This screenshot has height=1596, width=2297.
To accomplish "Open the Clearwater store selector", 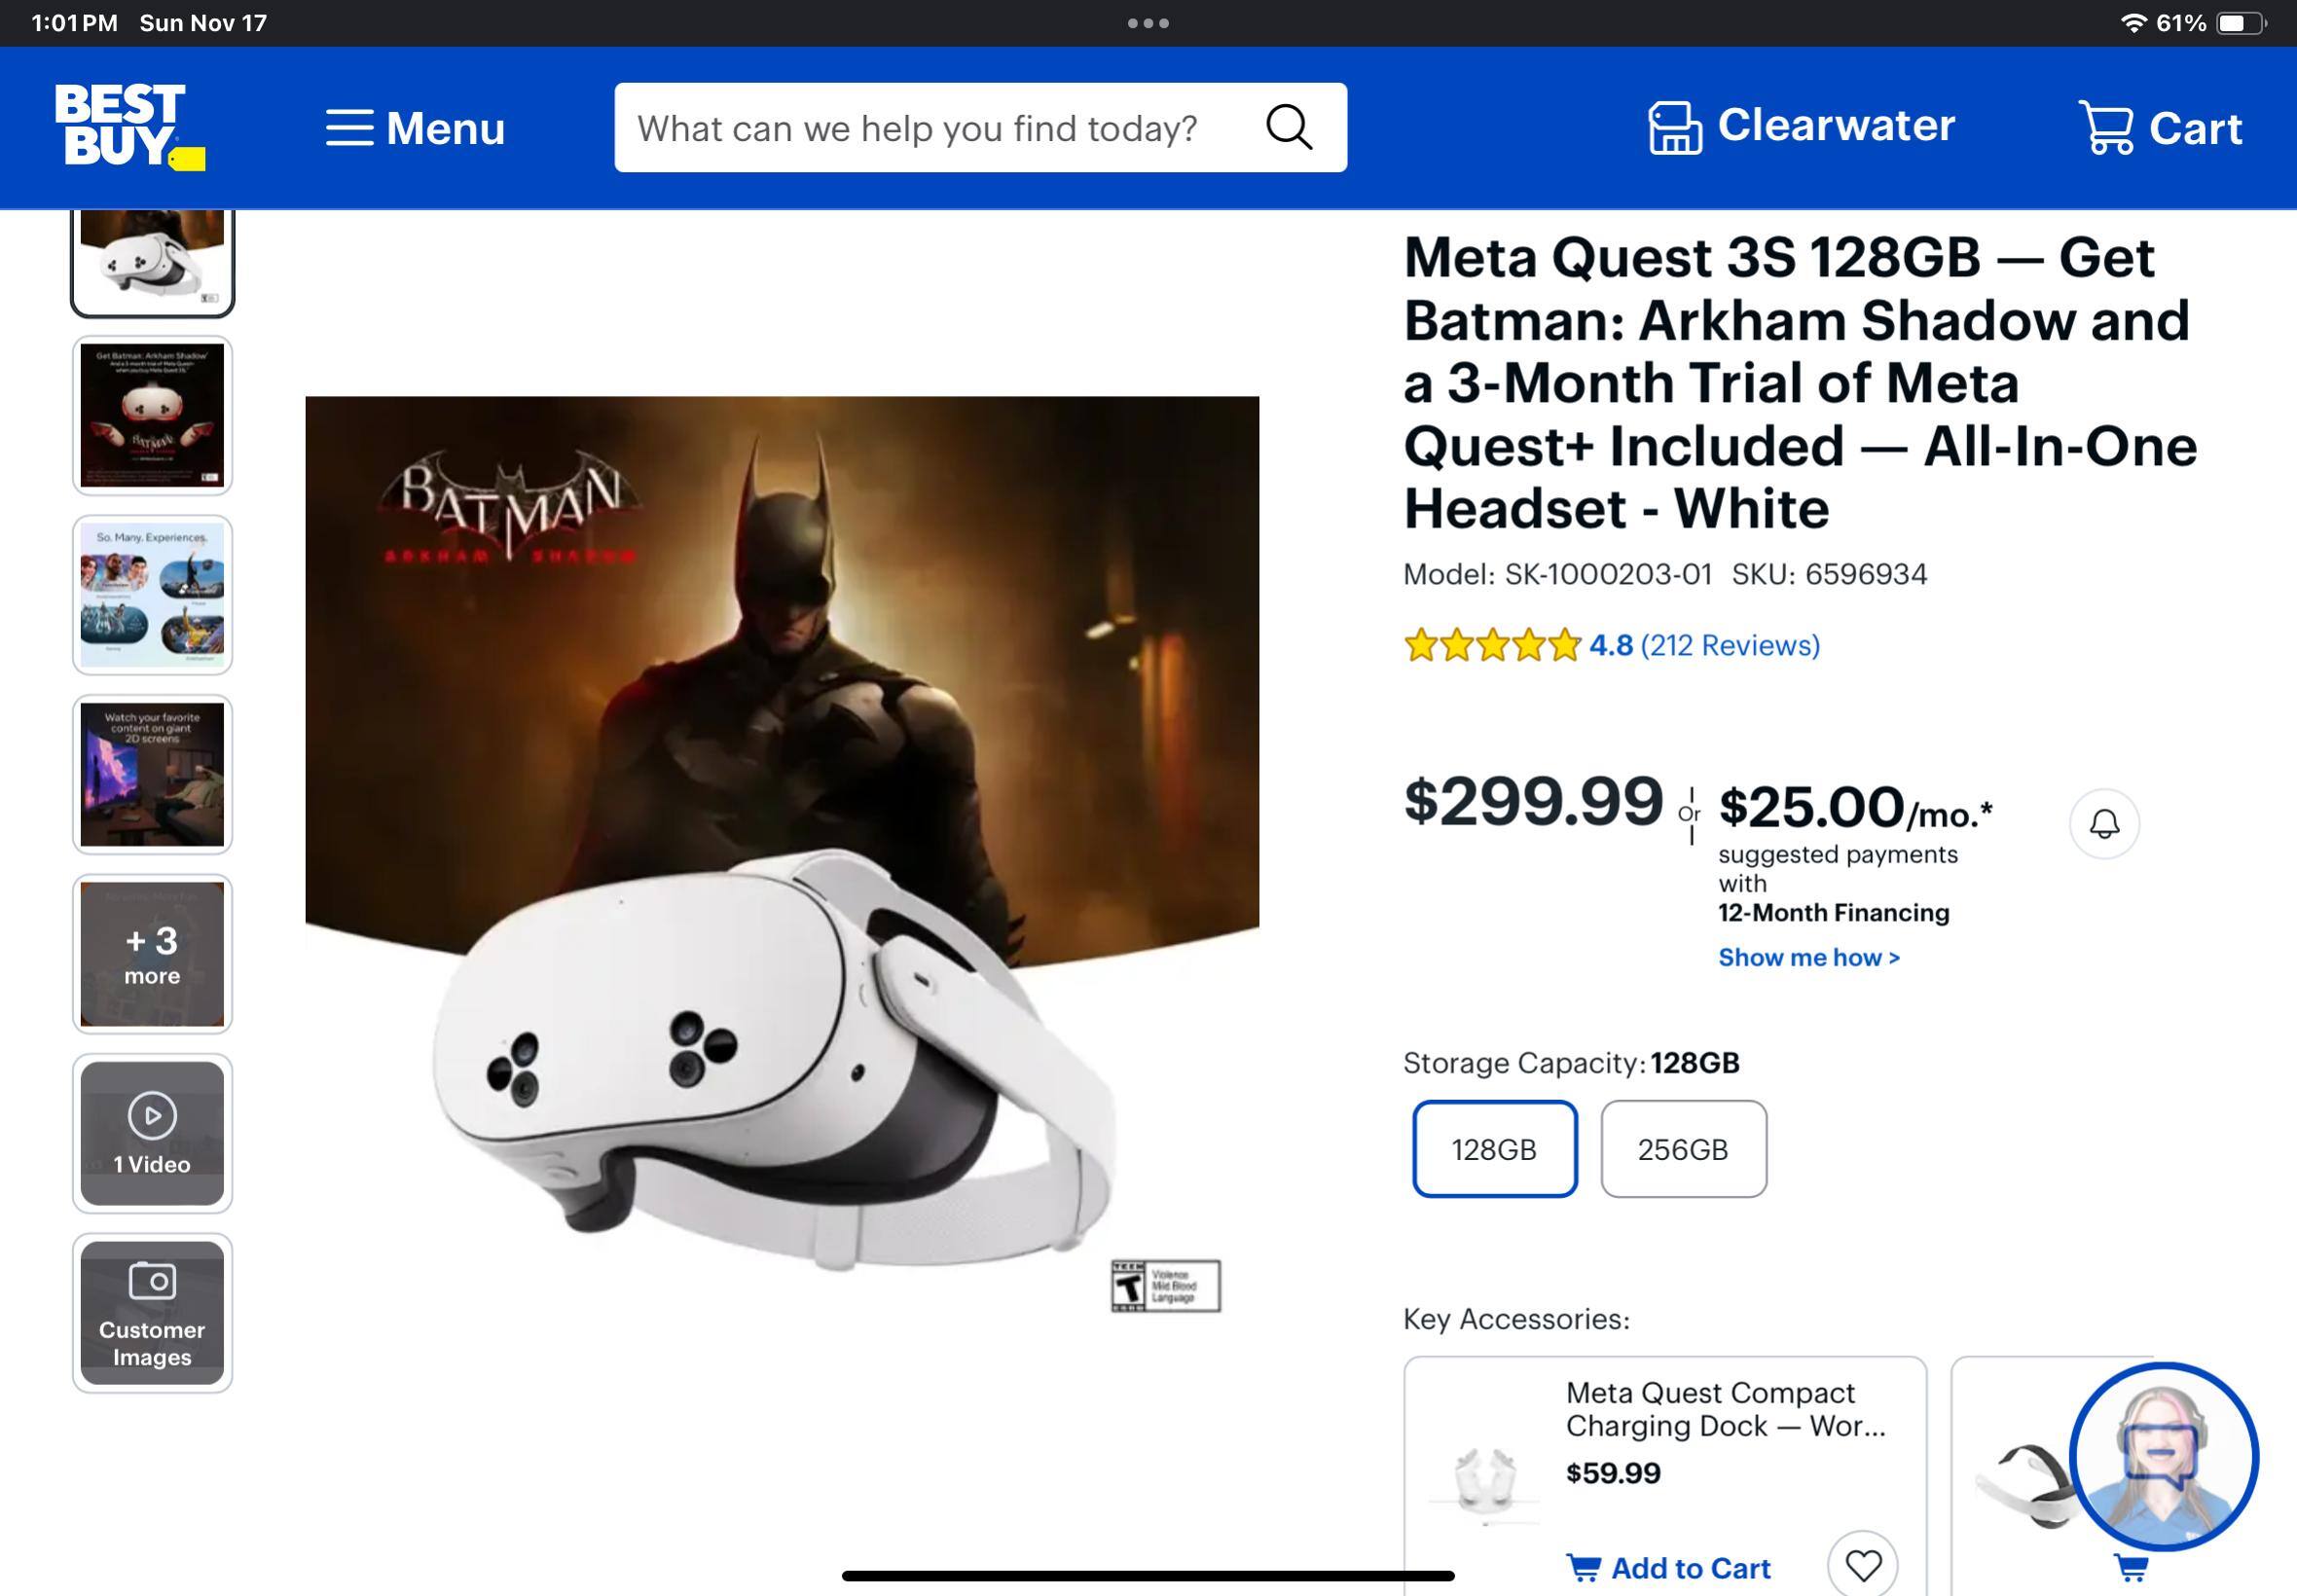I will pyautogui.click(x=1801, y=127).
